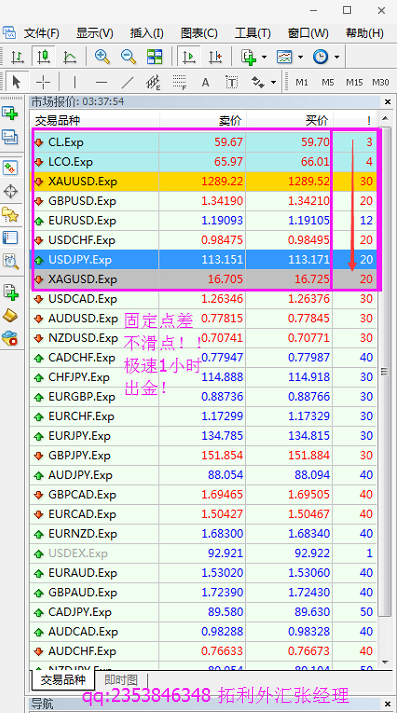
Task: Select the vertical line drawing tool
Action: coord(75,82)
